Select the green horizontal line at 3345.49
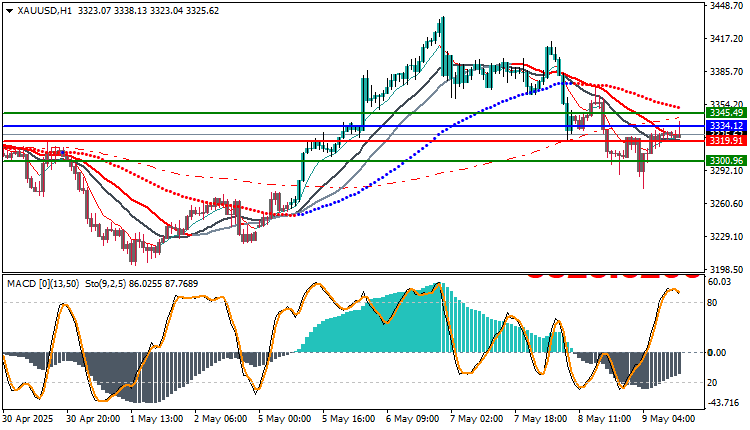The height and width of the screenshot is (430, 750). [x=354, y=113]
